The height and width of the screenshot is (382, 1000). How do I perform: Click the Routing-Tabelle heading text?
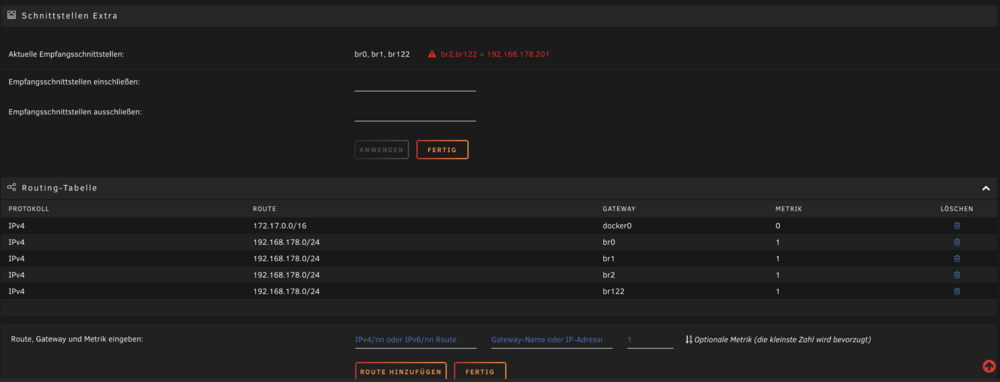click(x=59, y=188)
